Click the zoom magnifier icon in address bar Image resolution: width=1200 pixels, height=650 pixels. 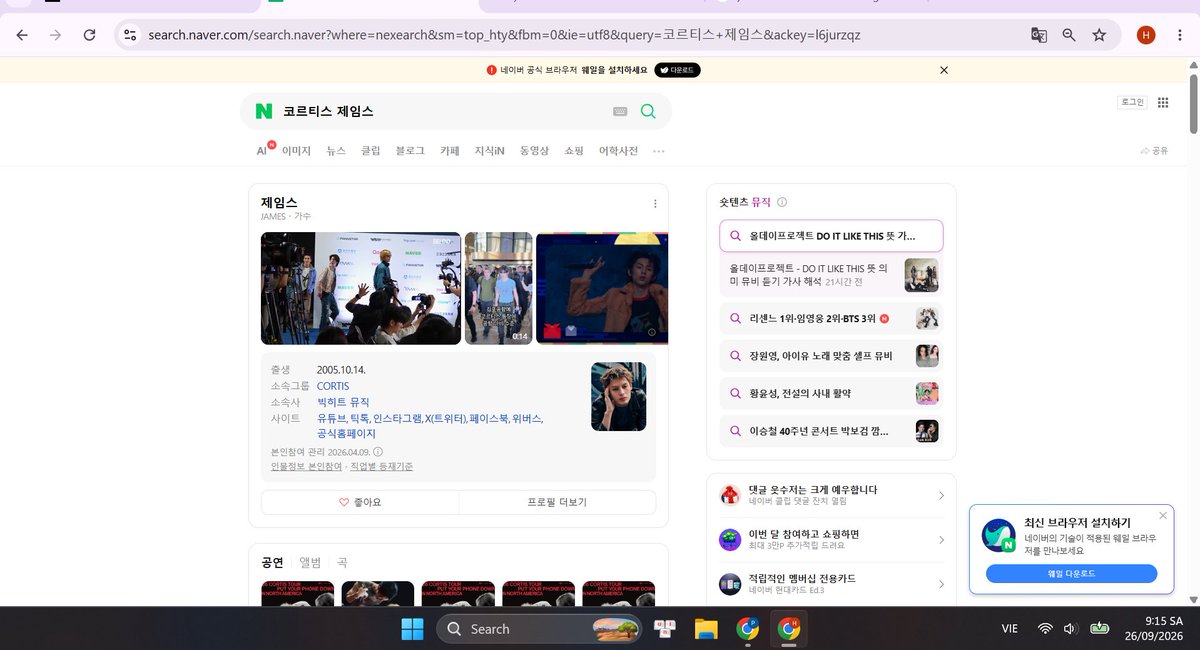1069,35
